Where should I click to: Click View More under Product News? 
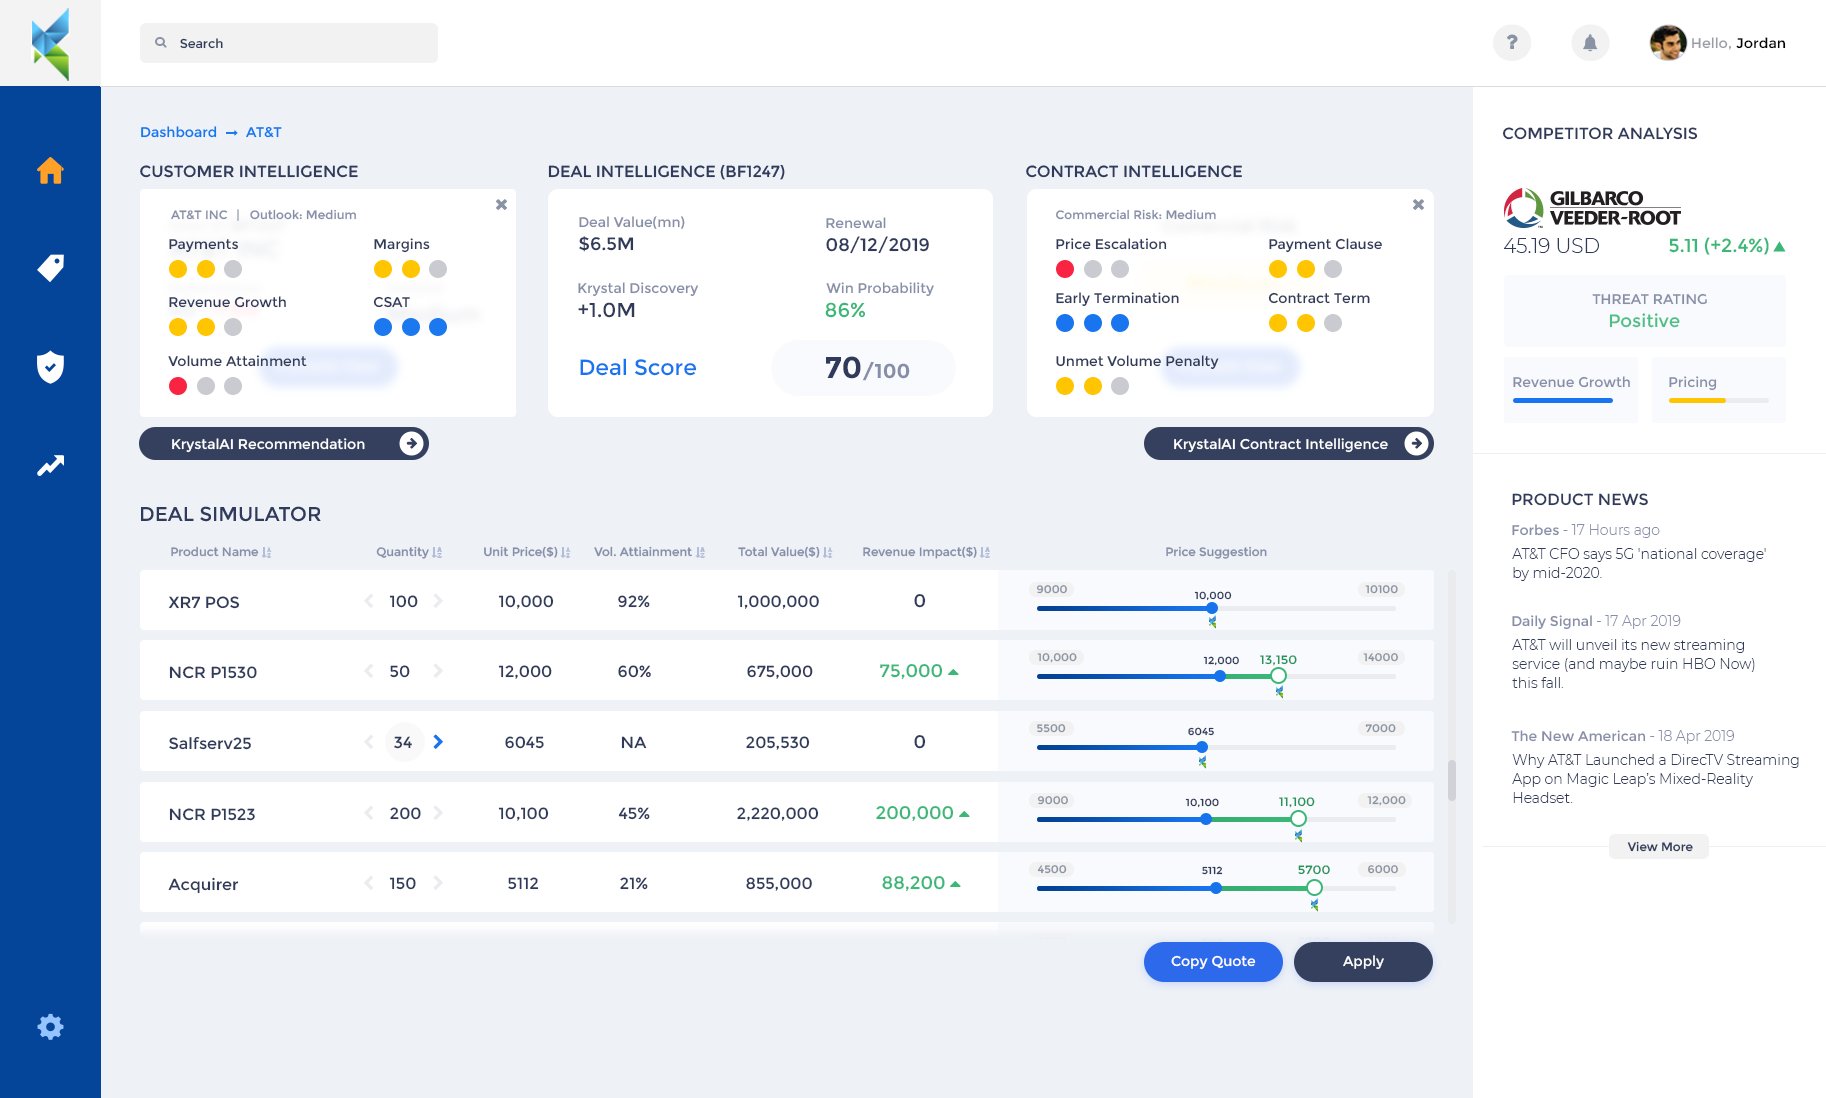pyautogui.click(x=1659, y=847)
